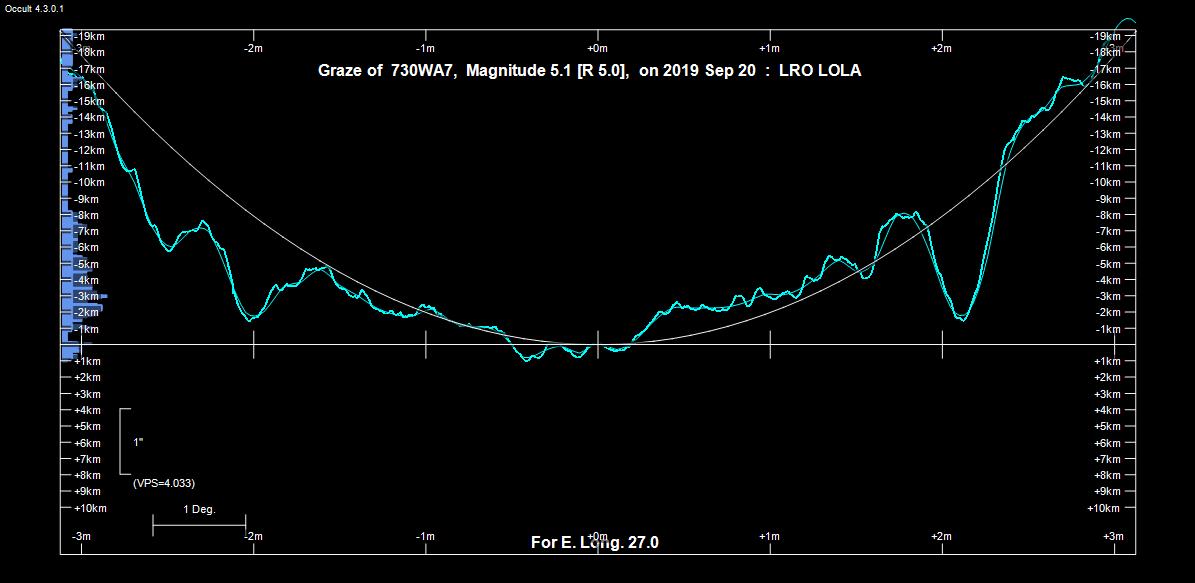The width and height of the screenshot is (1195, 583).
Task: Click the graze title text at top
Action: coord(589,71)
